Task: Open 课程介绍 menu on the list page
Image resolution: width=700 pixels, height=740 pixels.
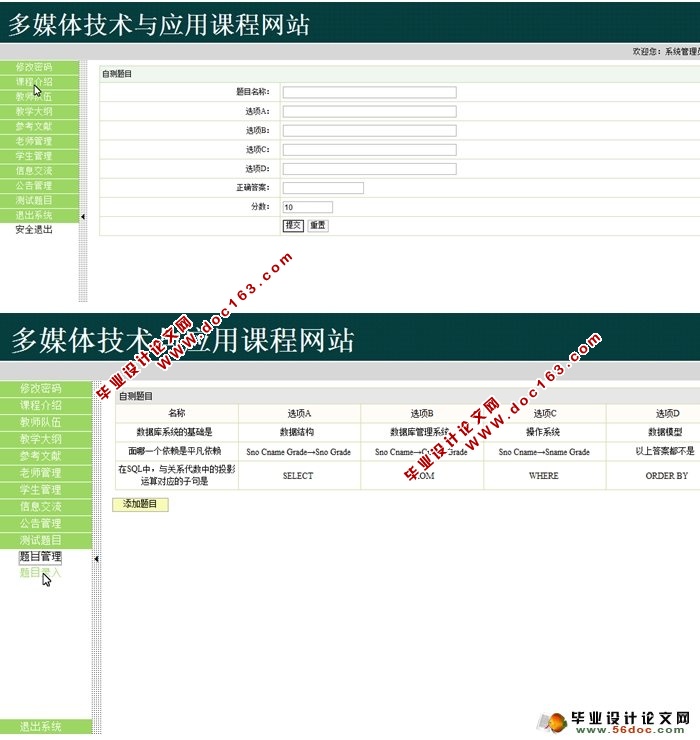Action: coord(46,405)
